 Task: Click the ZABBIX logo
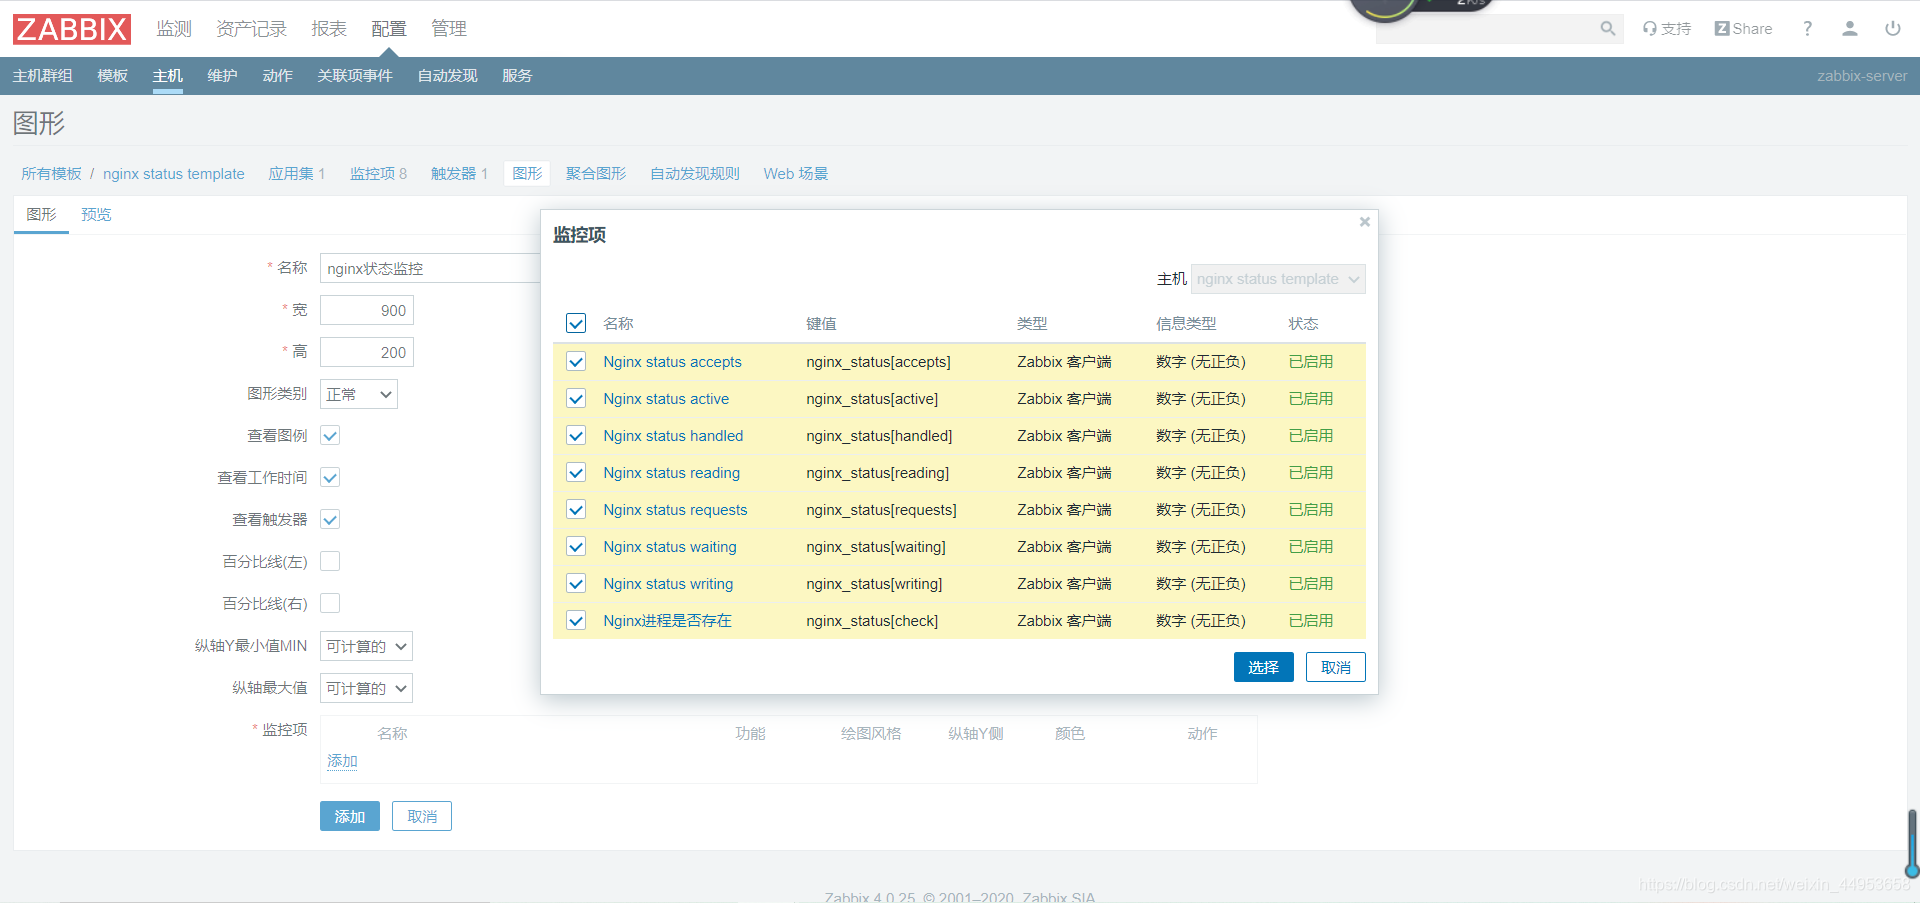[x=72, y=29]
